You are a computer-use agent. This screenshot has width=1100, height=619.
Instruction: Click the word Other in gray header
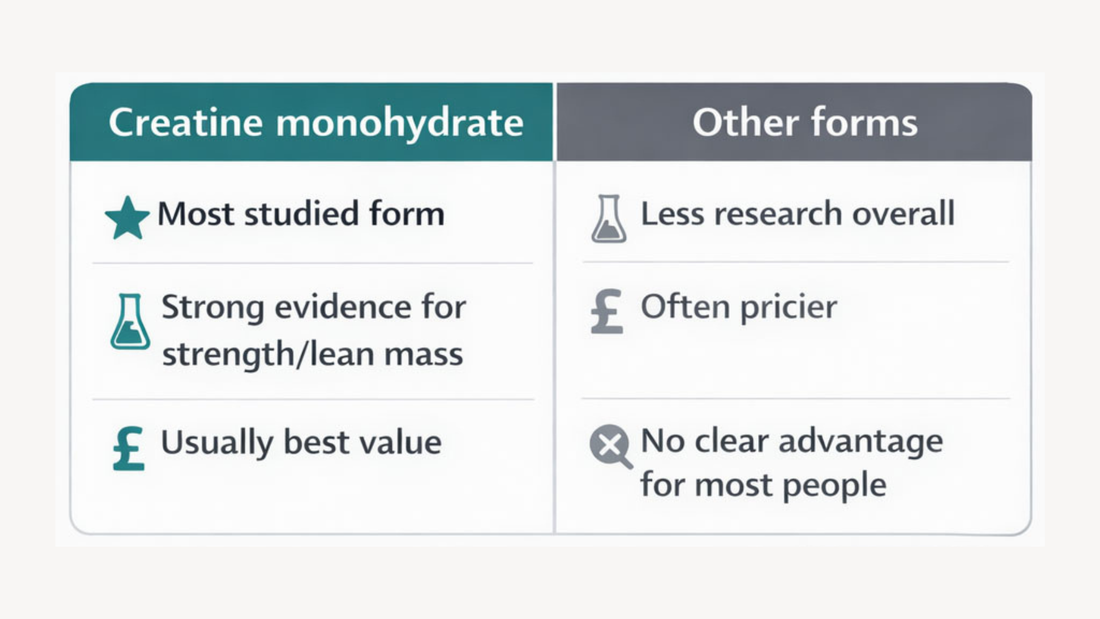[x=746, y=122]
